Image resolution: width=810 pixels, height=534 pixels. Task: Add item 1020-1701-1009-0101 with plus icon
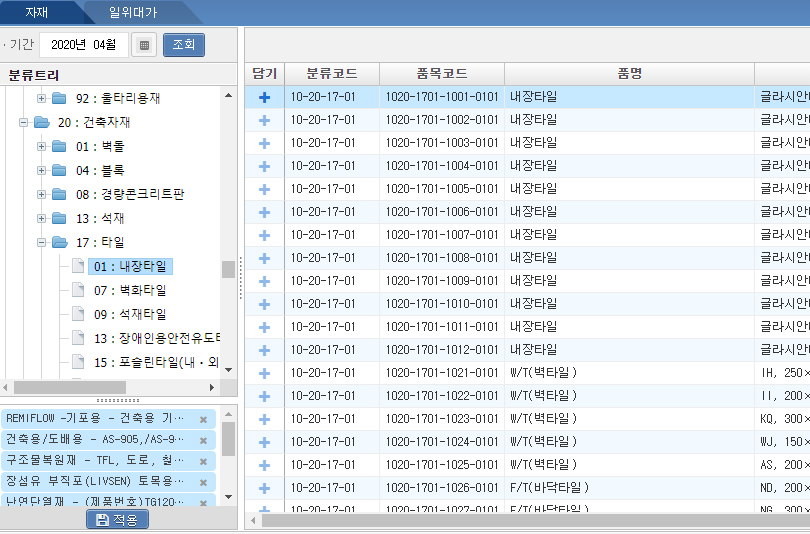264,281
